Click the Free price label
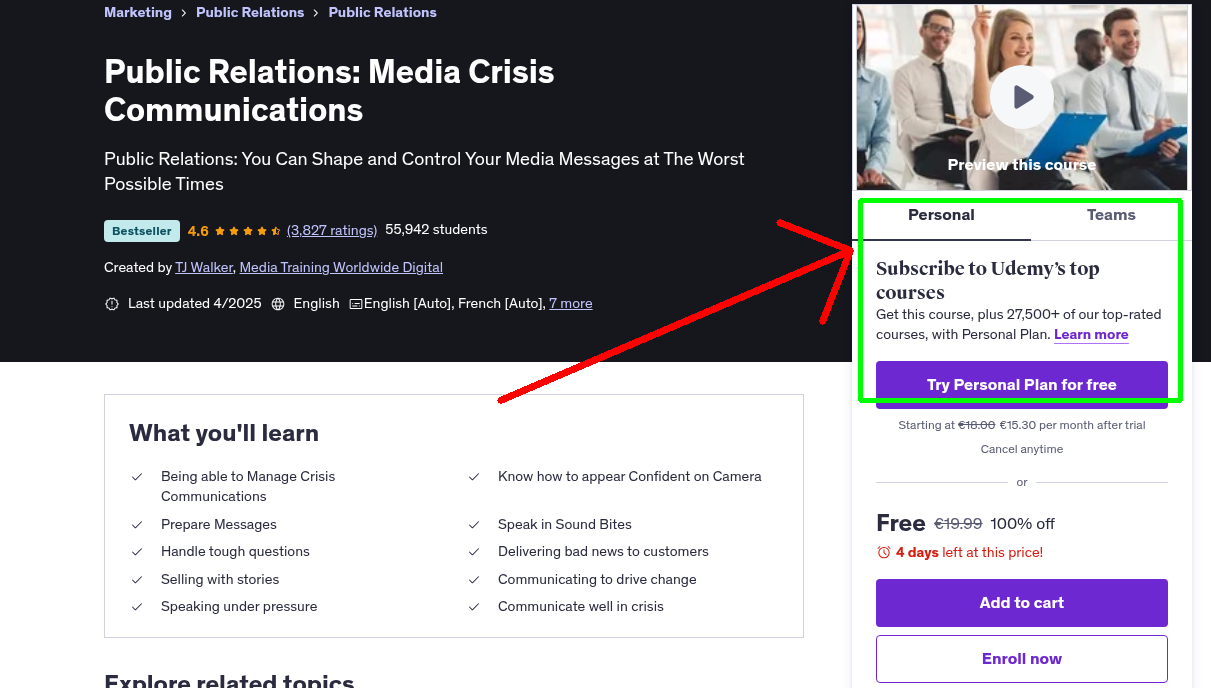The width and height of the screenshot is (1211, 688). pos(901,523)
